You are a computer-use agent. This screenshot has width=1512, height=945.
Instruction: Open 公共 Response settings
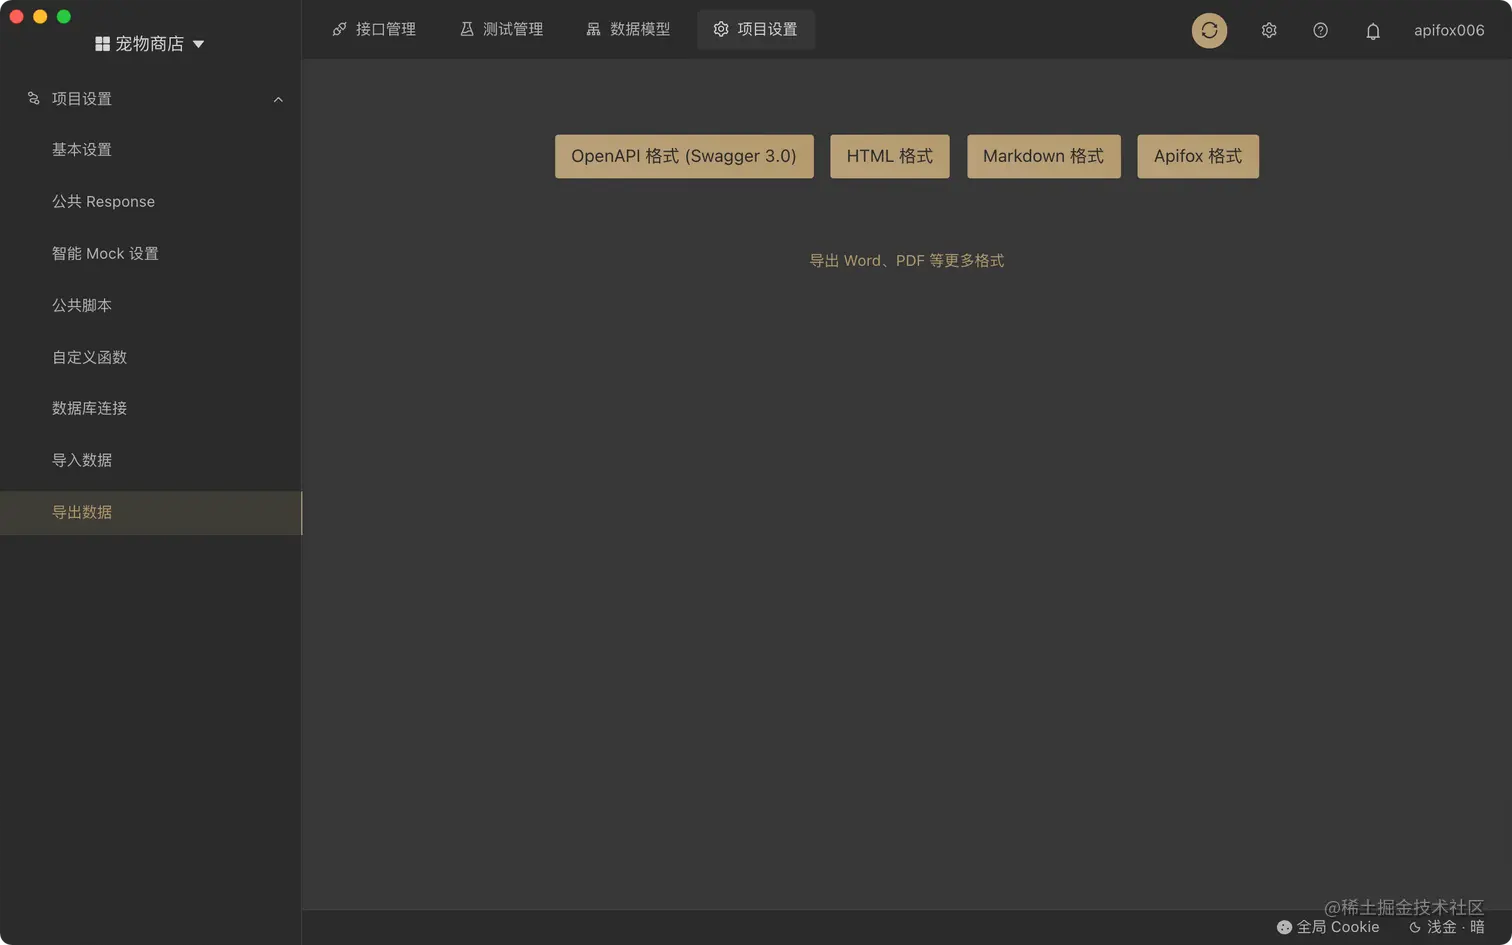[150, 202]
